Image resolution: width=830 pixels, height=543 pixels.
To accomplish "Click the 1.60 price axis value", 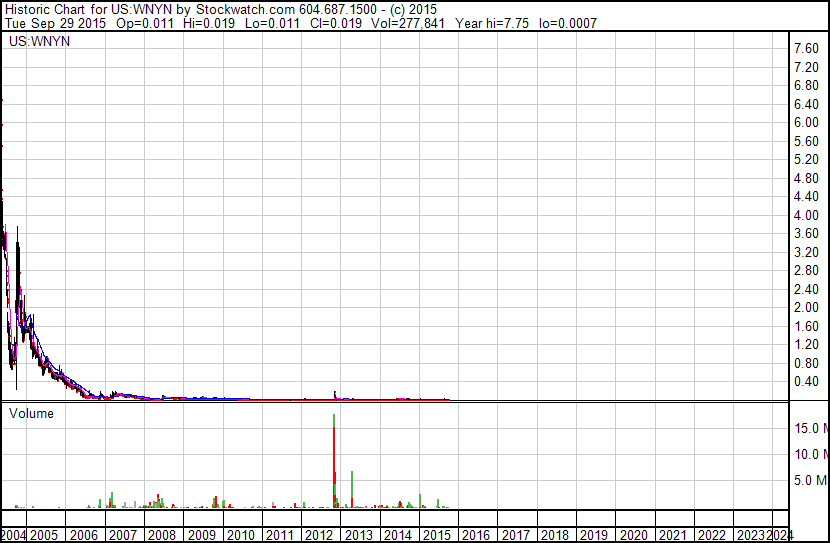I will 806,326.
